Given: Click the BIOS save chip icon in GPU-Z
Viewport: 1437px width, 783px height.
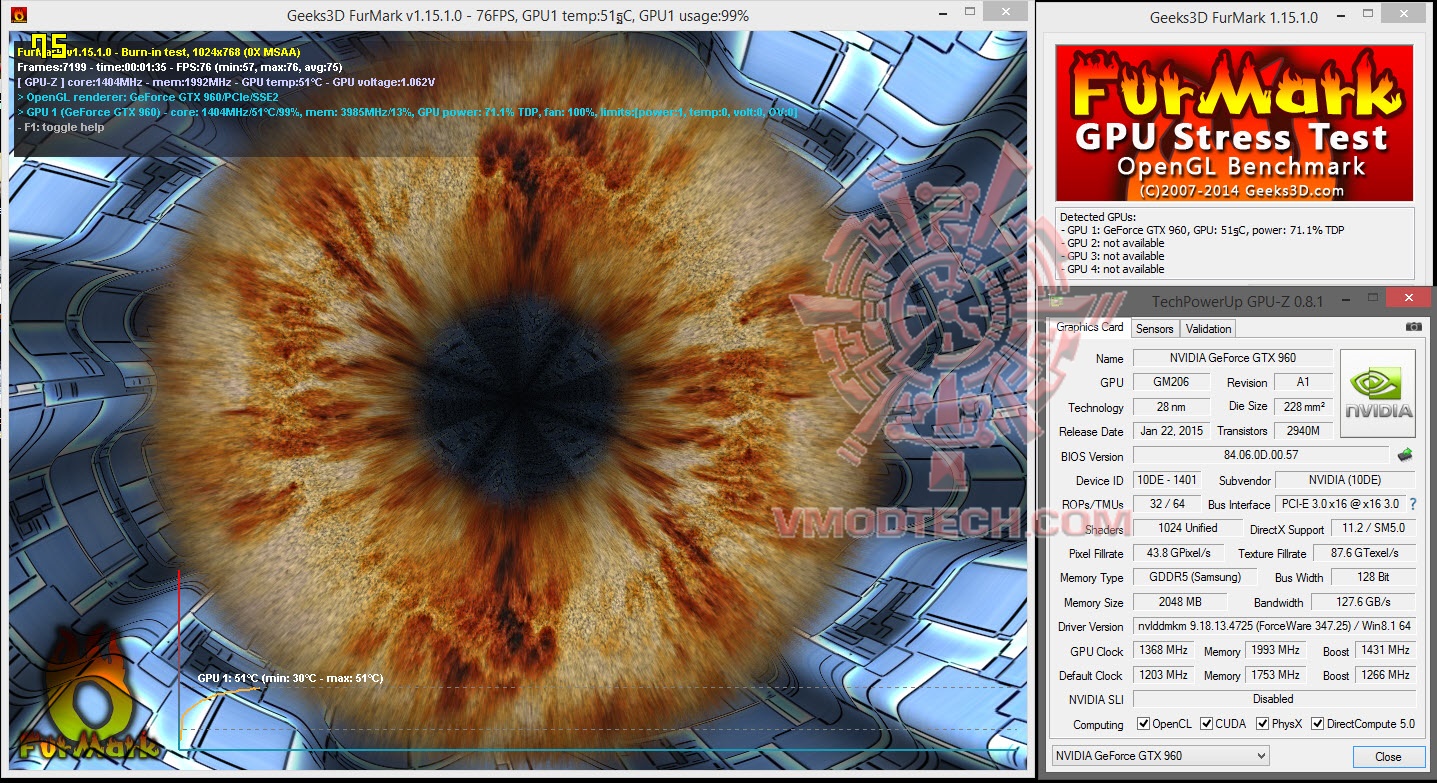Looking at the screenshot, I should coord(1405,455).
